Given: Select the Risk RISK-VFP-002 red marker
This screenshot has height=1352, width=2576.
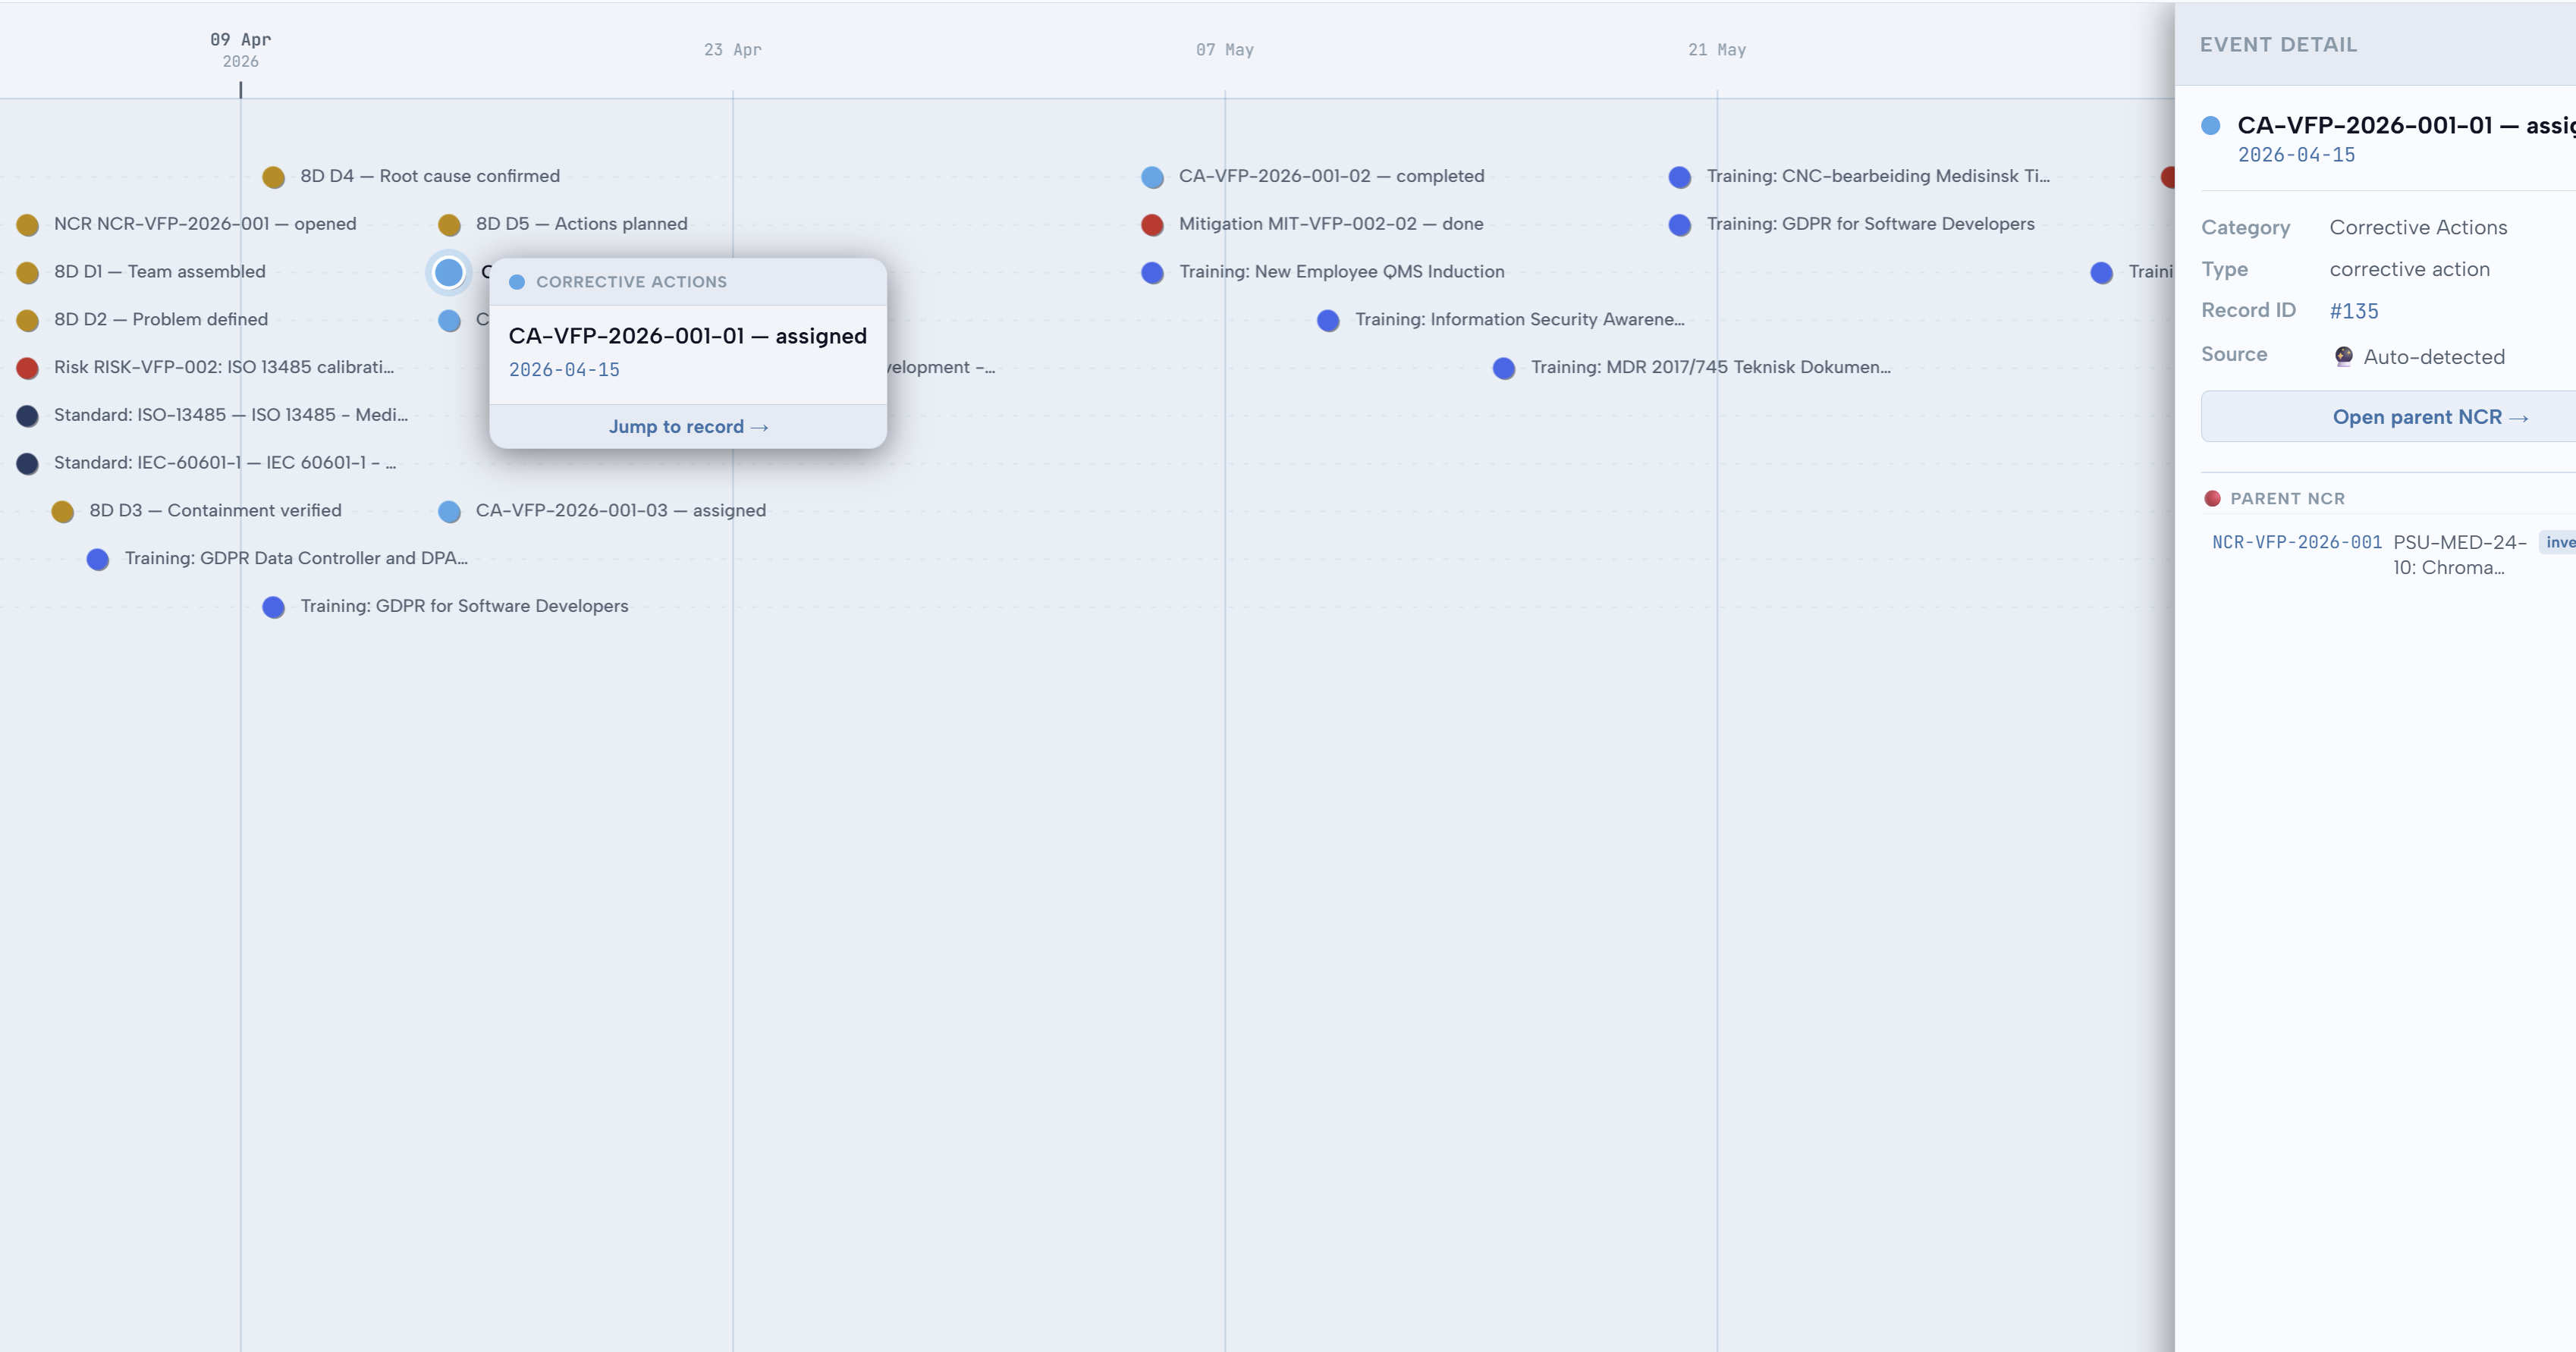Looking at the screenshot, I should tap(28, 368).
